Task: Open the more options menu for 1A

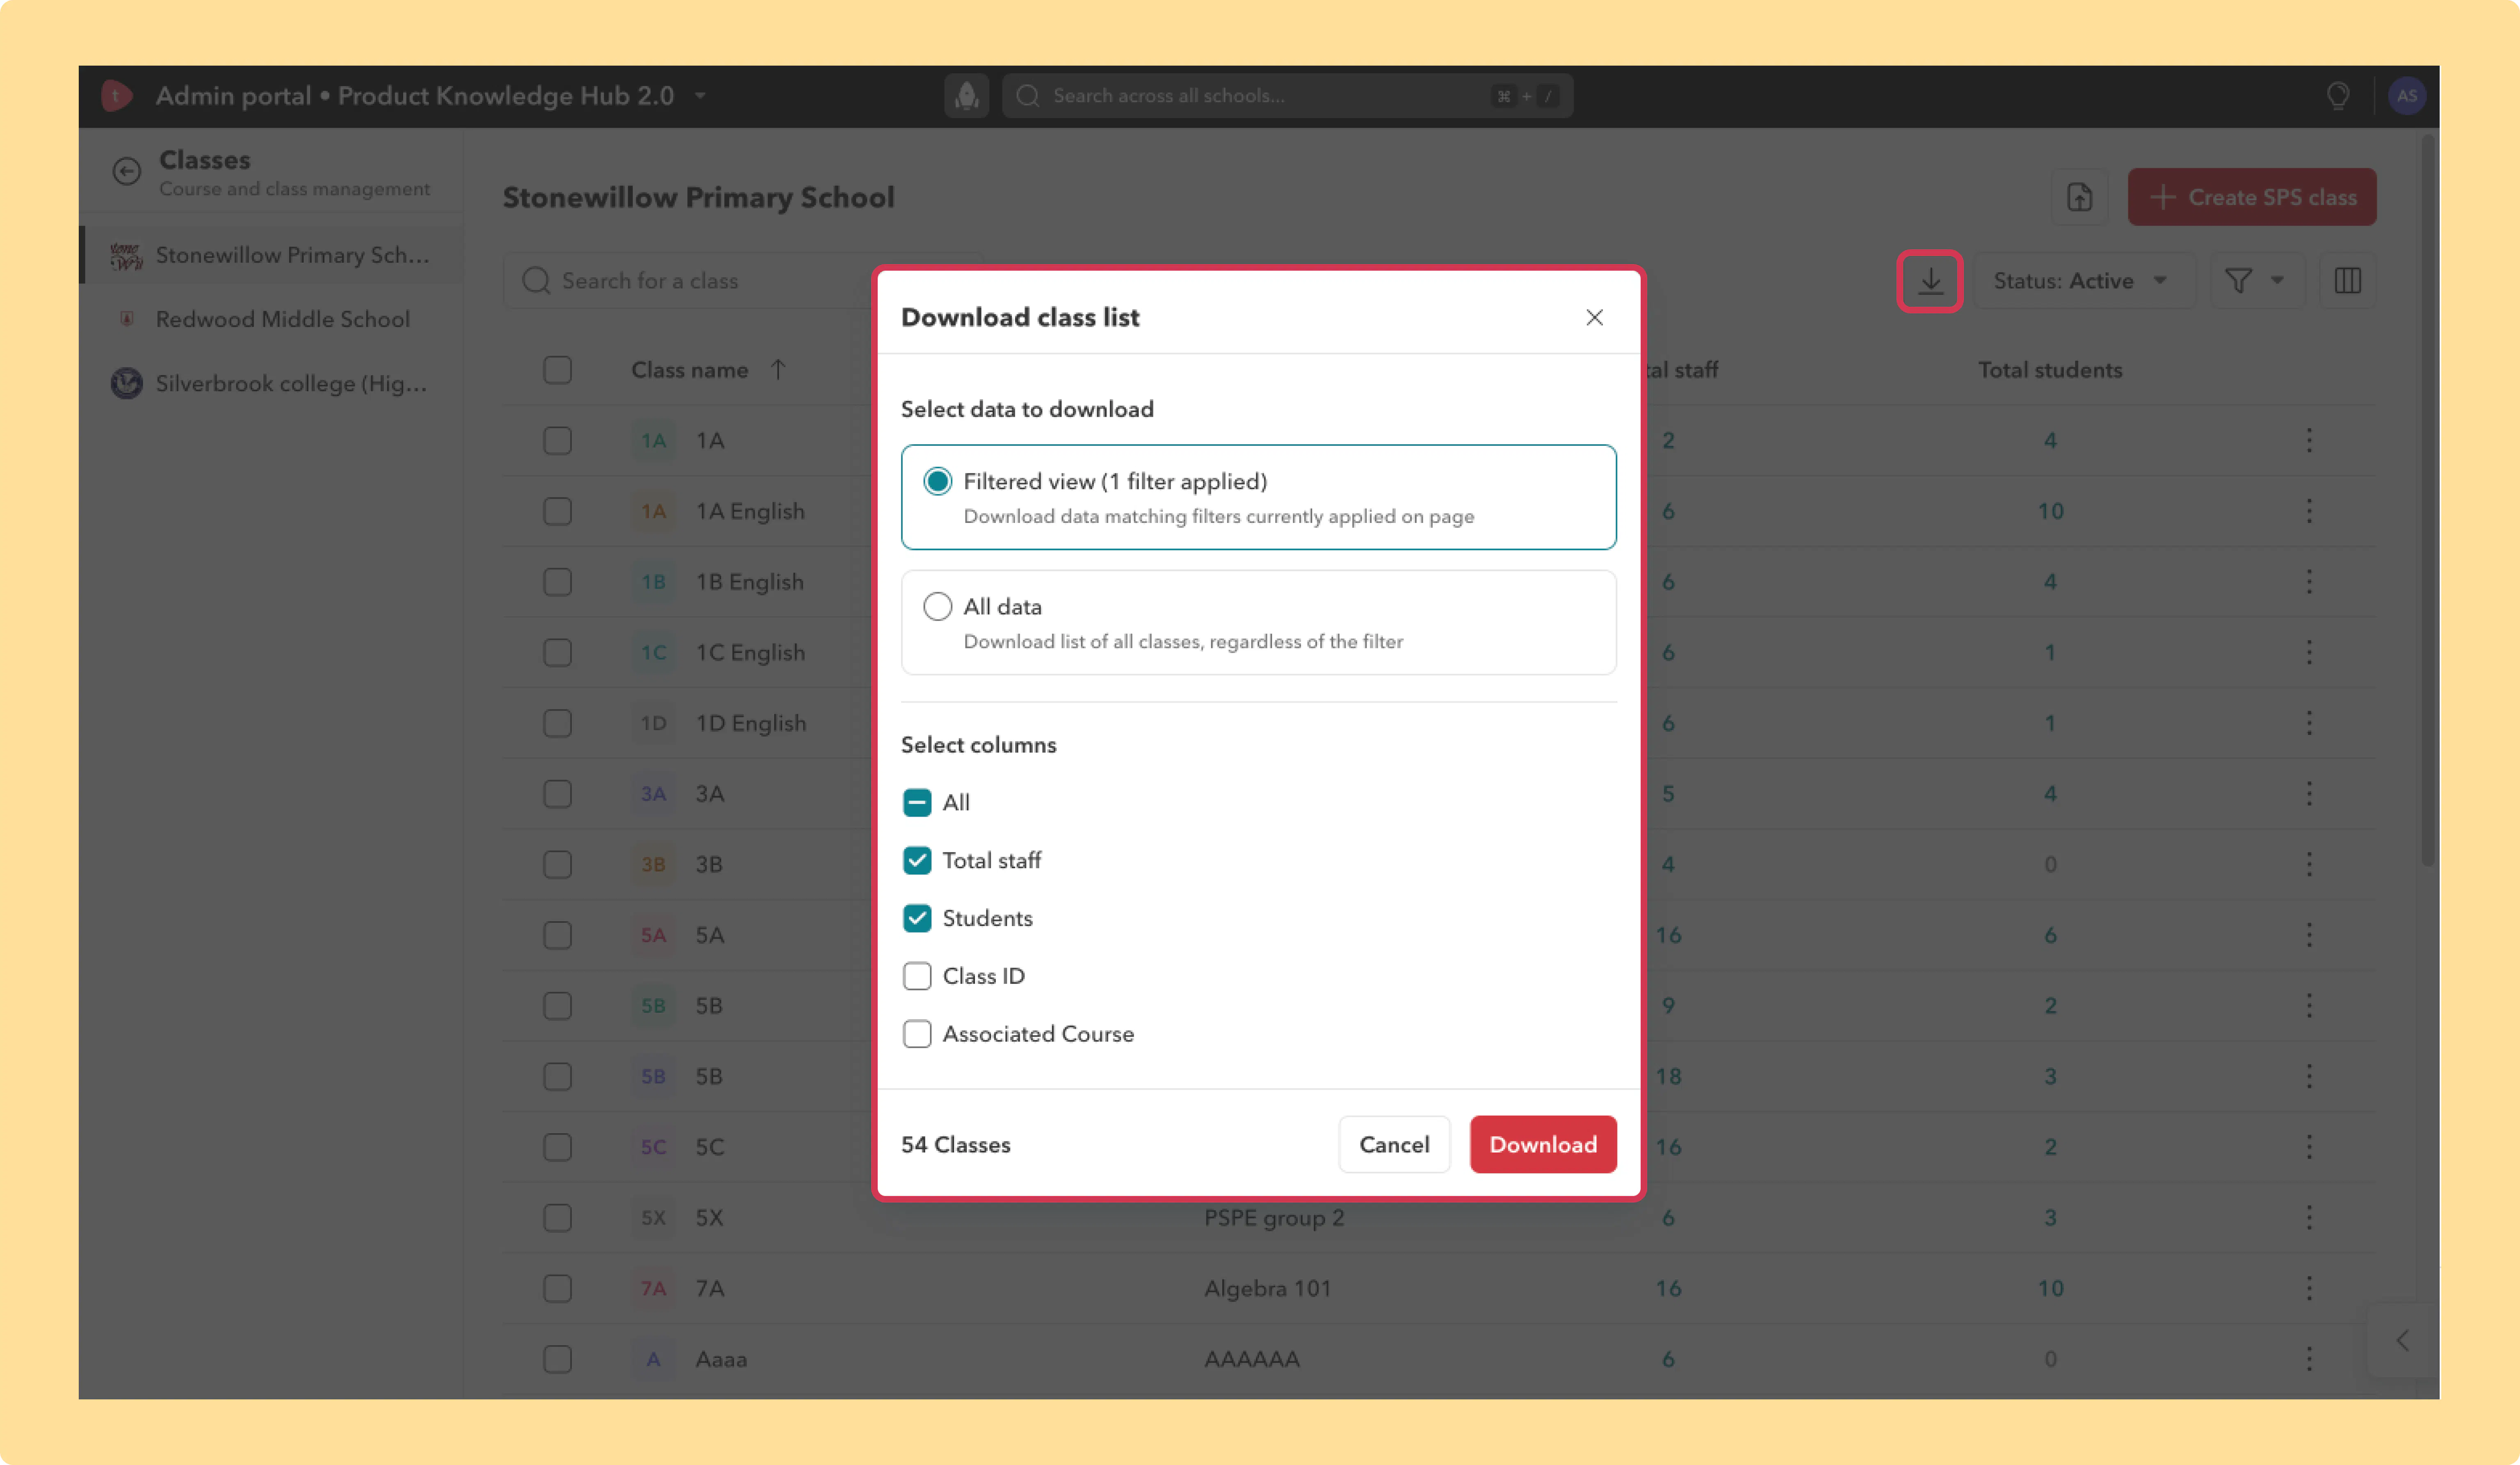Action: pos(2309,441)
